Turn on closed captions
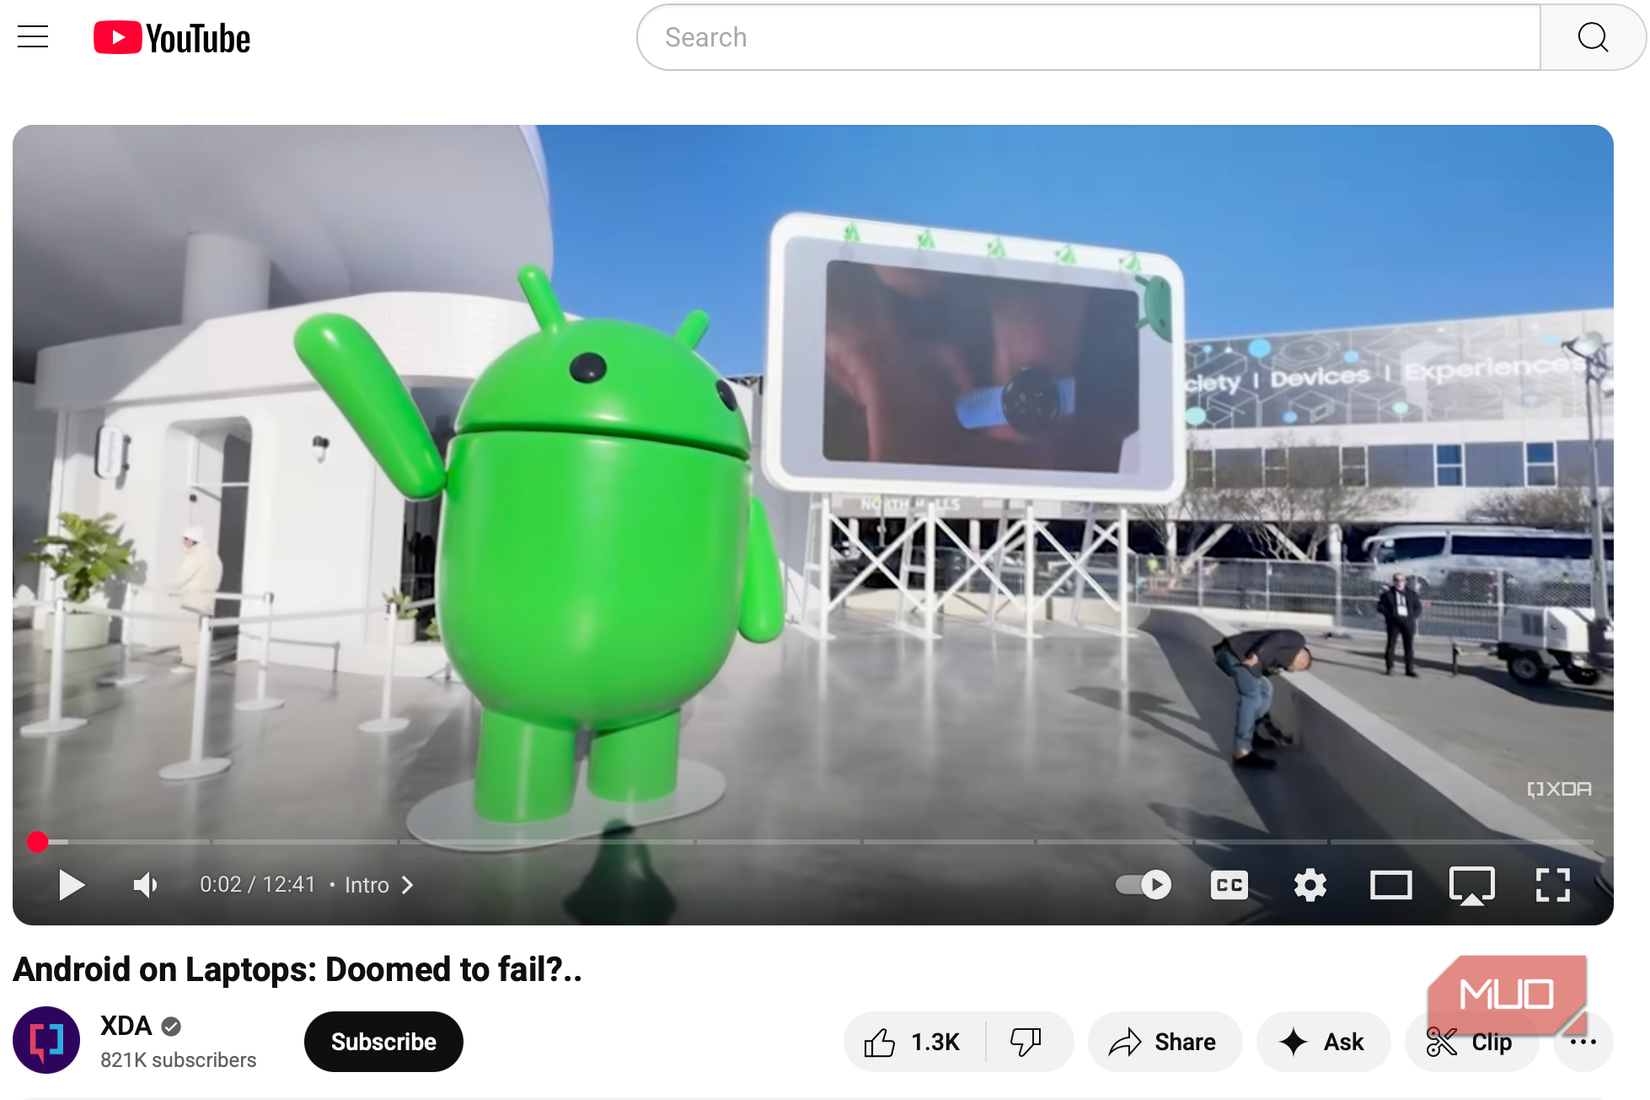Screen dimensions: 1650x1100 point(1229,885)
